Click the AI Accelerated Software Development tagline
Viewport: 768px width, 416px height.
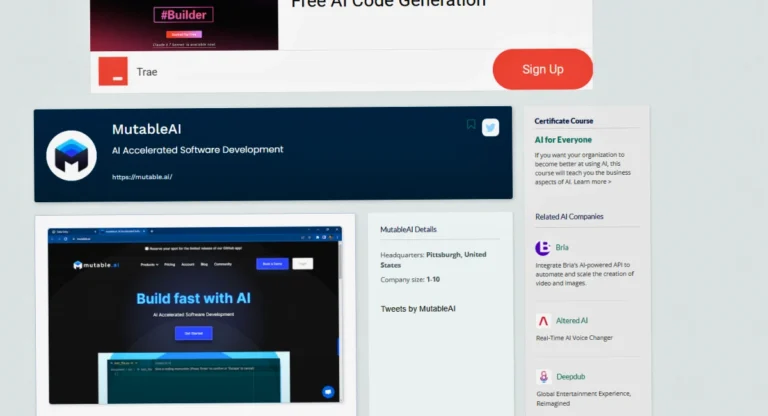coord(197,150)
